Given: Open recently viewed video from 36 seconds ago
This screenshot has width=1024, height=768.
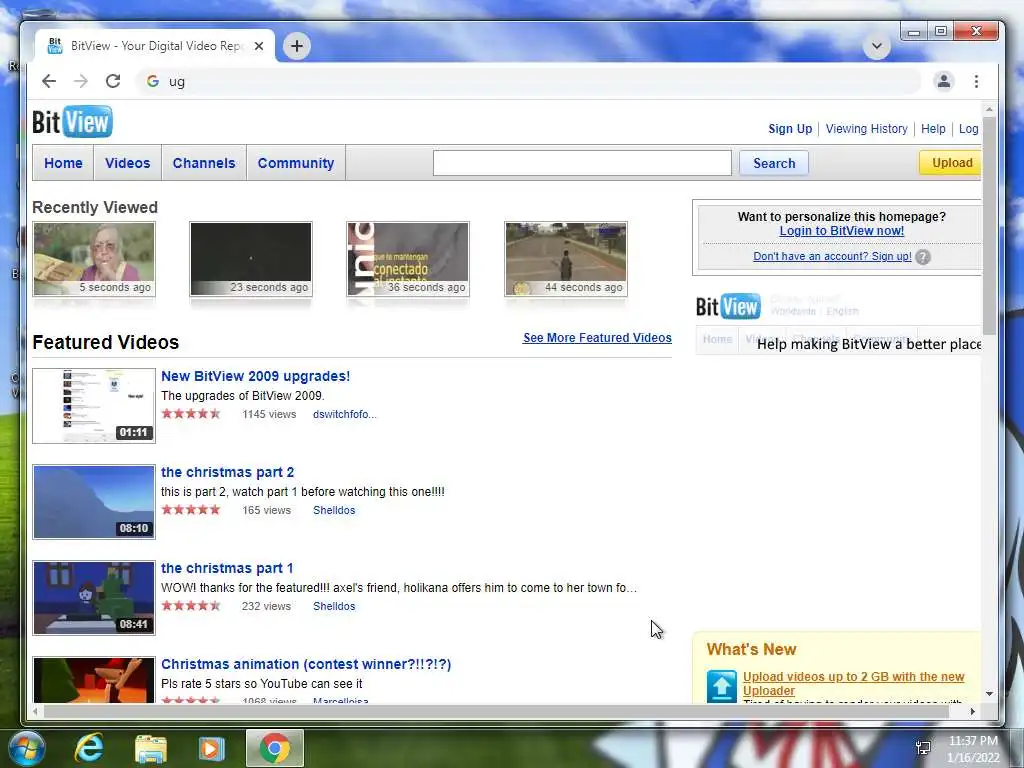Looking at the screenshot, I should tap(408, 259).
